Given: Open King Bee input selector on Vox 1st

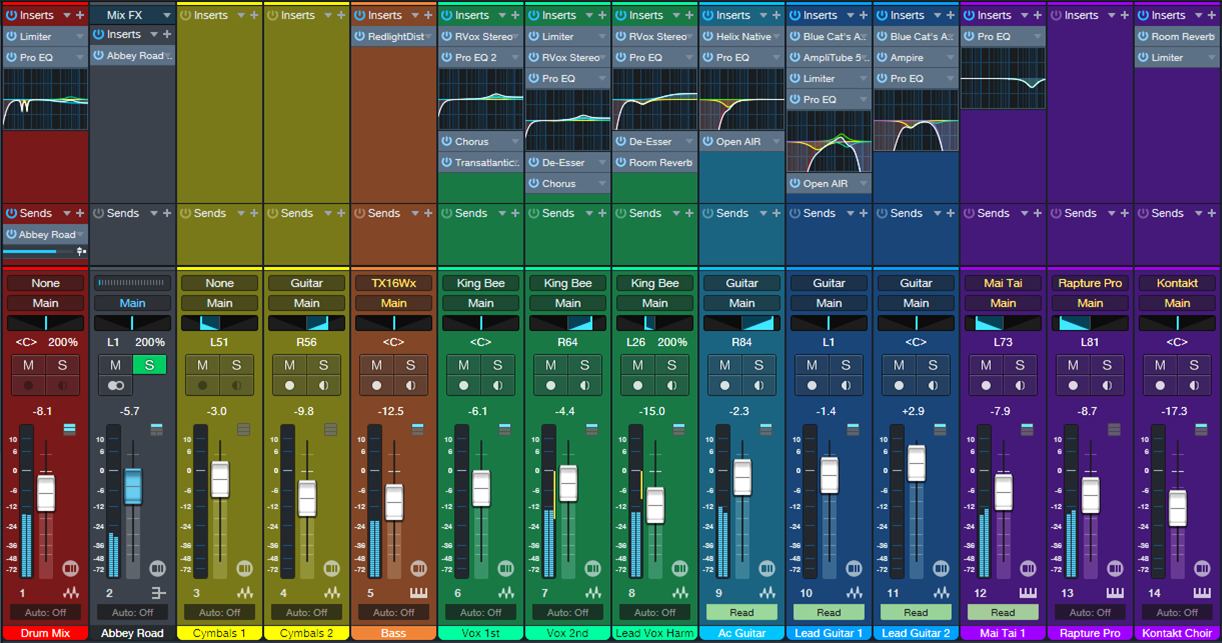Looking at the screenshot, I should point(481,283).
